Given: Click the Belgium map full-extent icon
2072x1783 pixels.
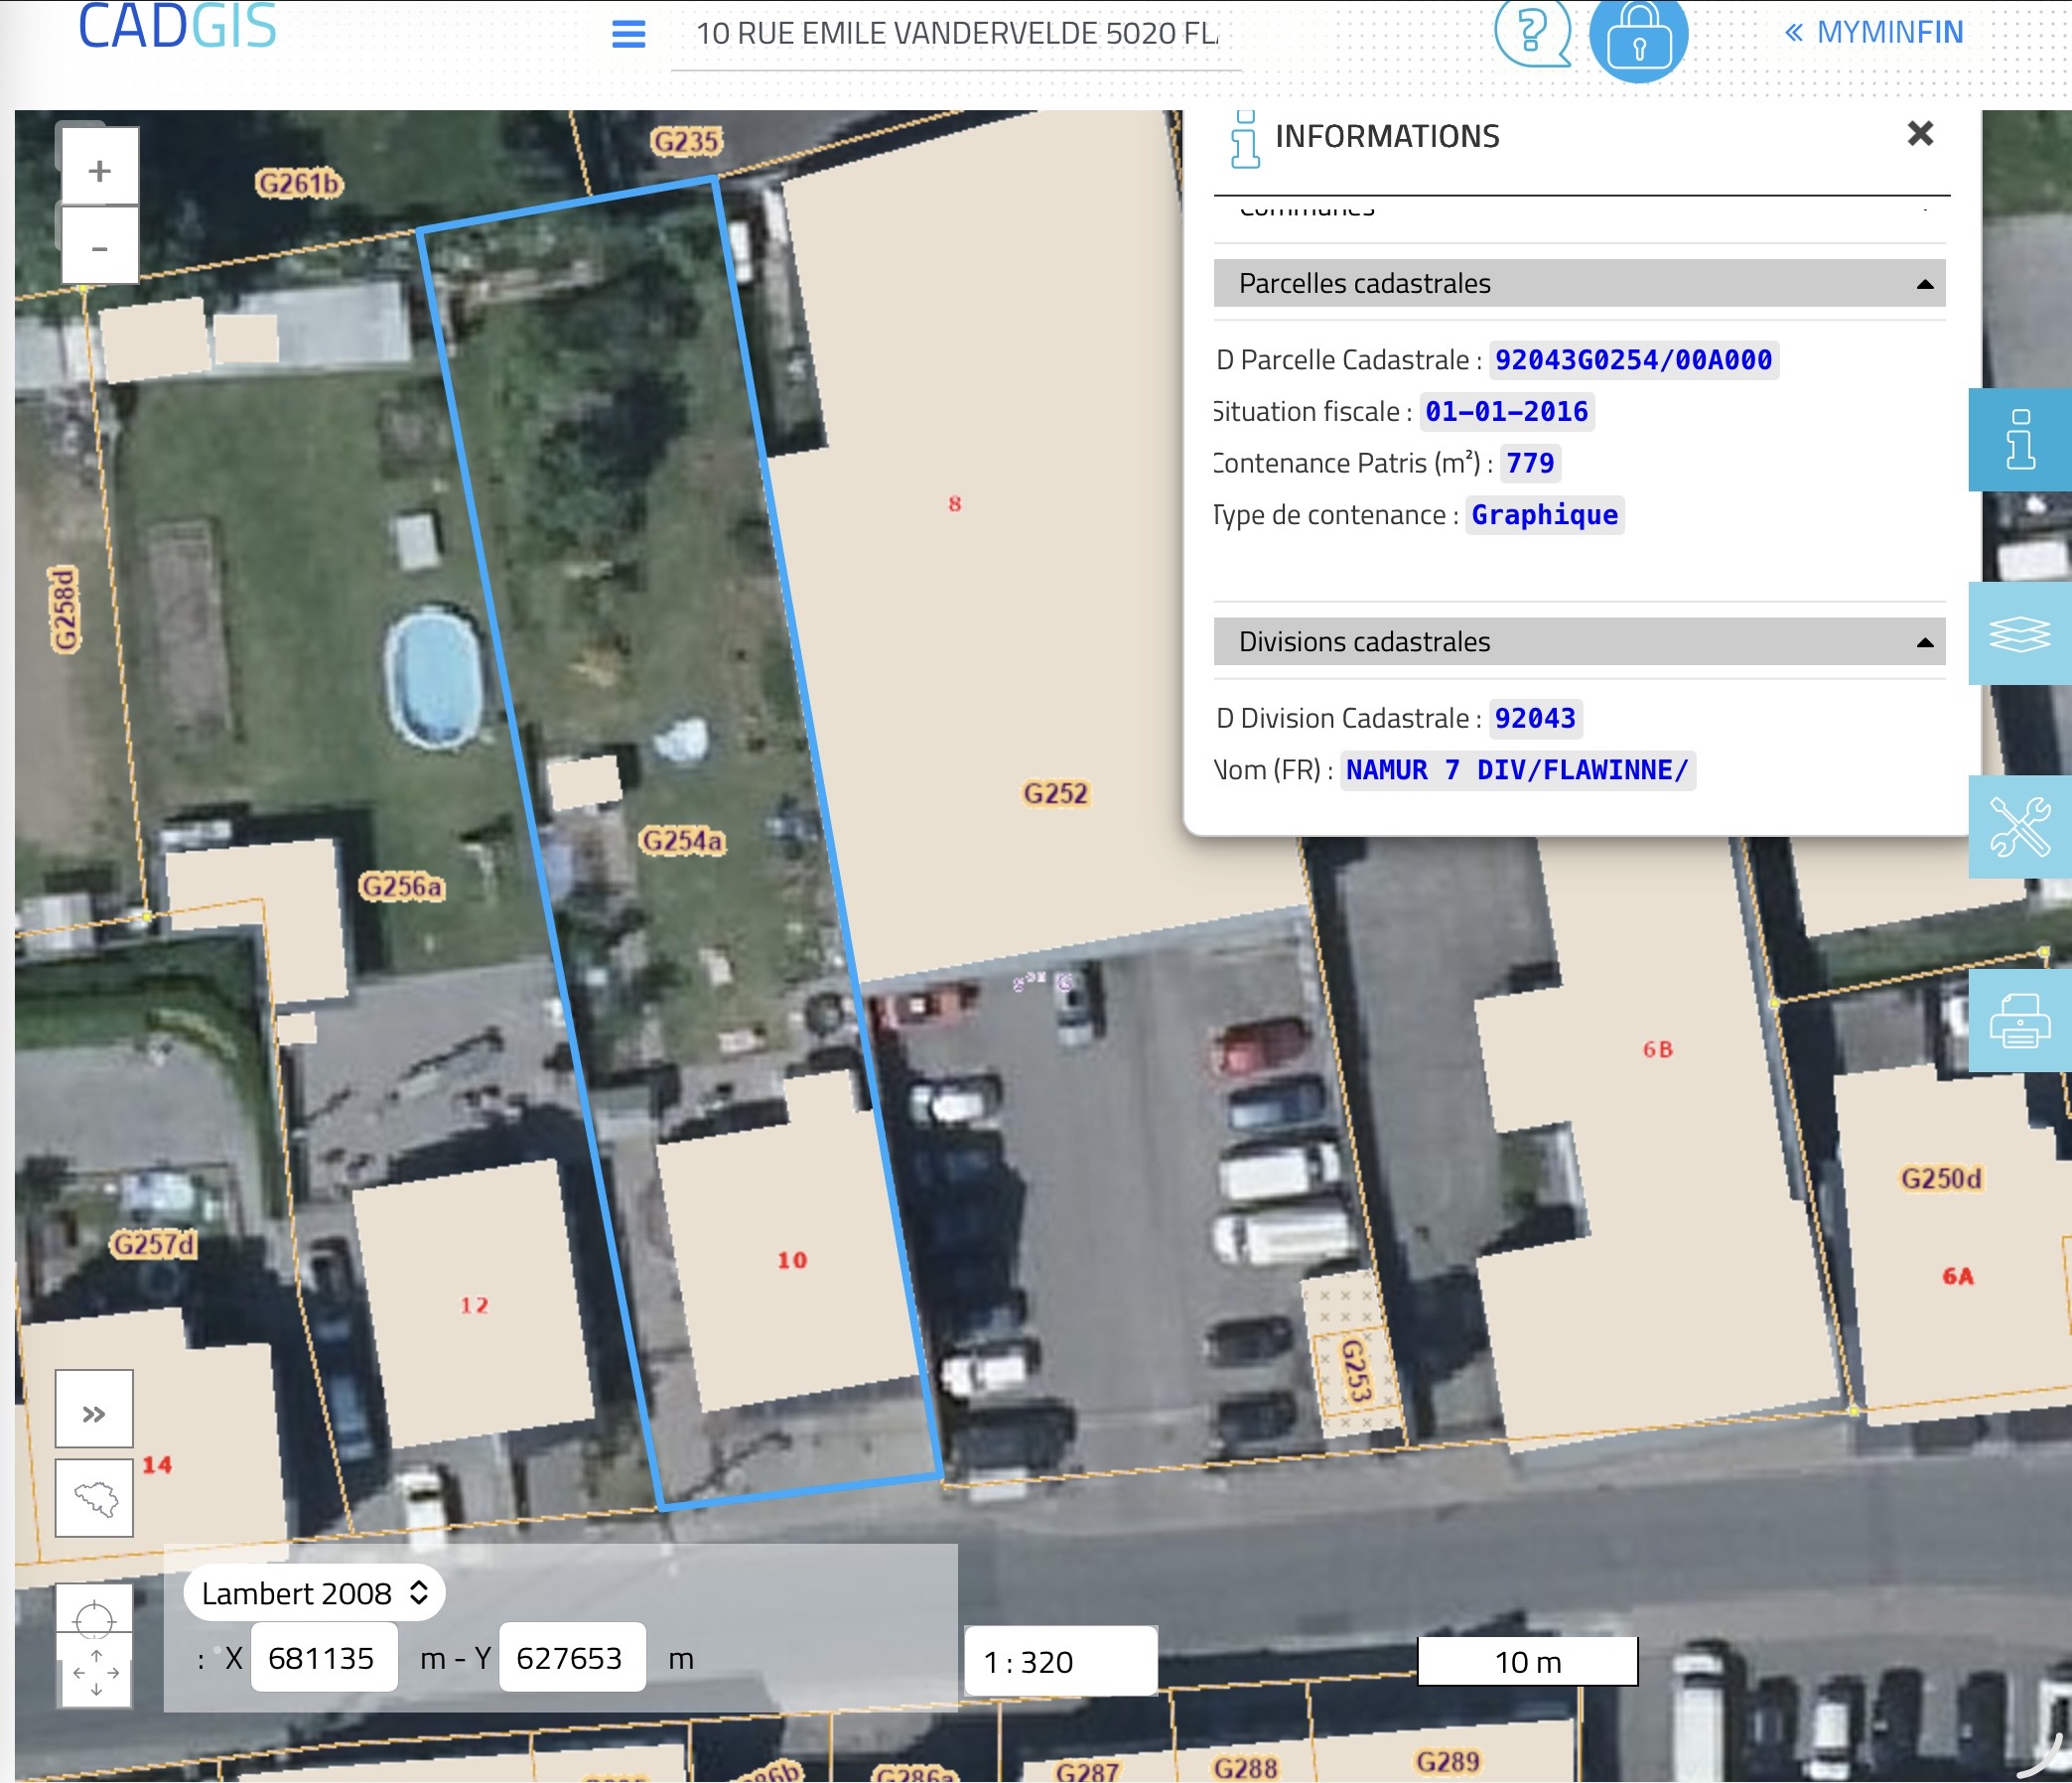Looking at the screenshot, I should pyautogui.click(x=94, y=1498).
